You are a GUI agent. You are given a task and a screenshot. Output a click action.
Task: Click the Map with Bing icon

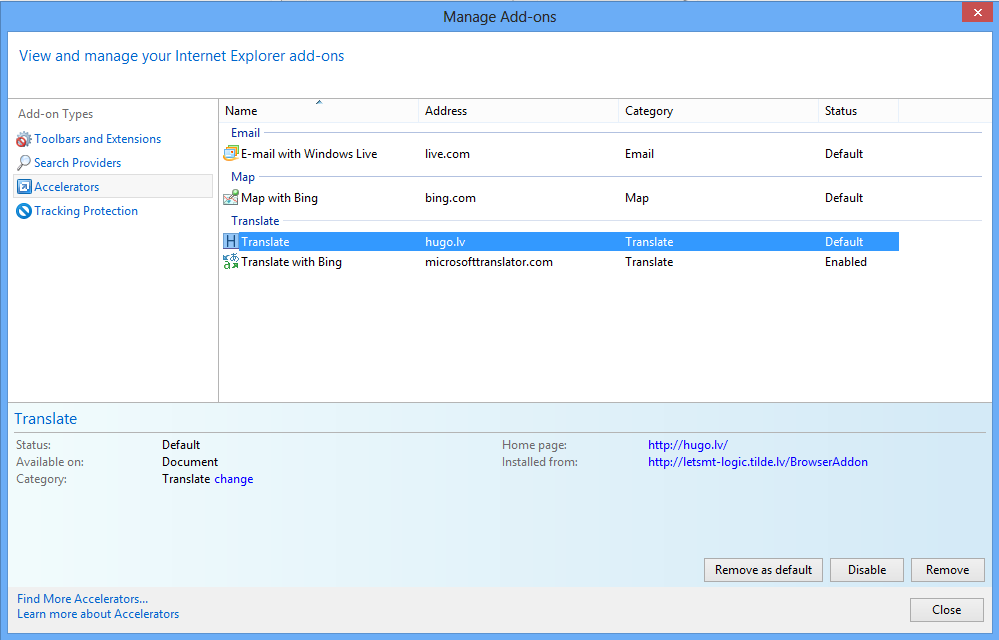click(231, 197)
